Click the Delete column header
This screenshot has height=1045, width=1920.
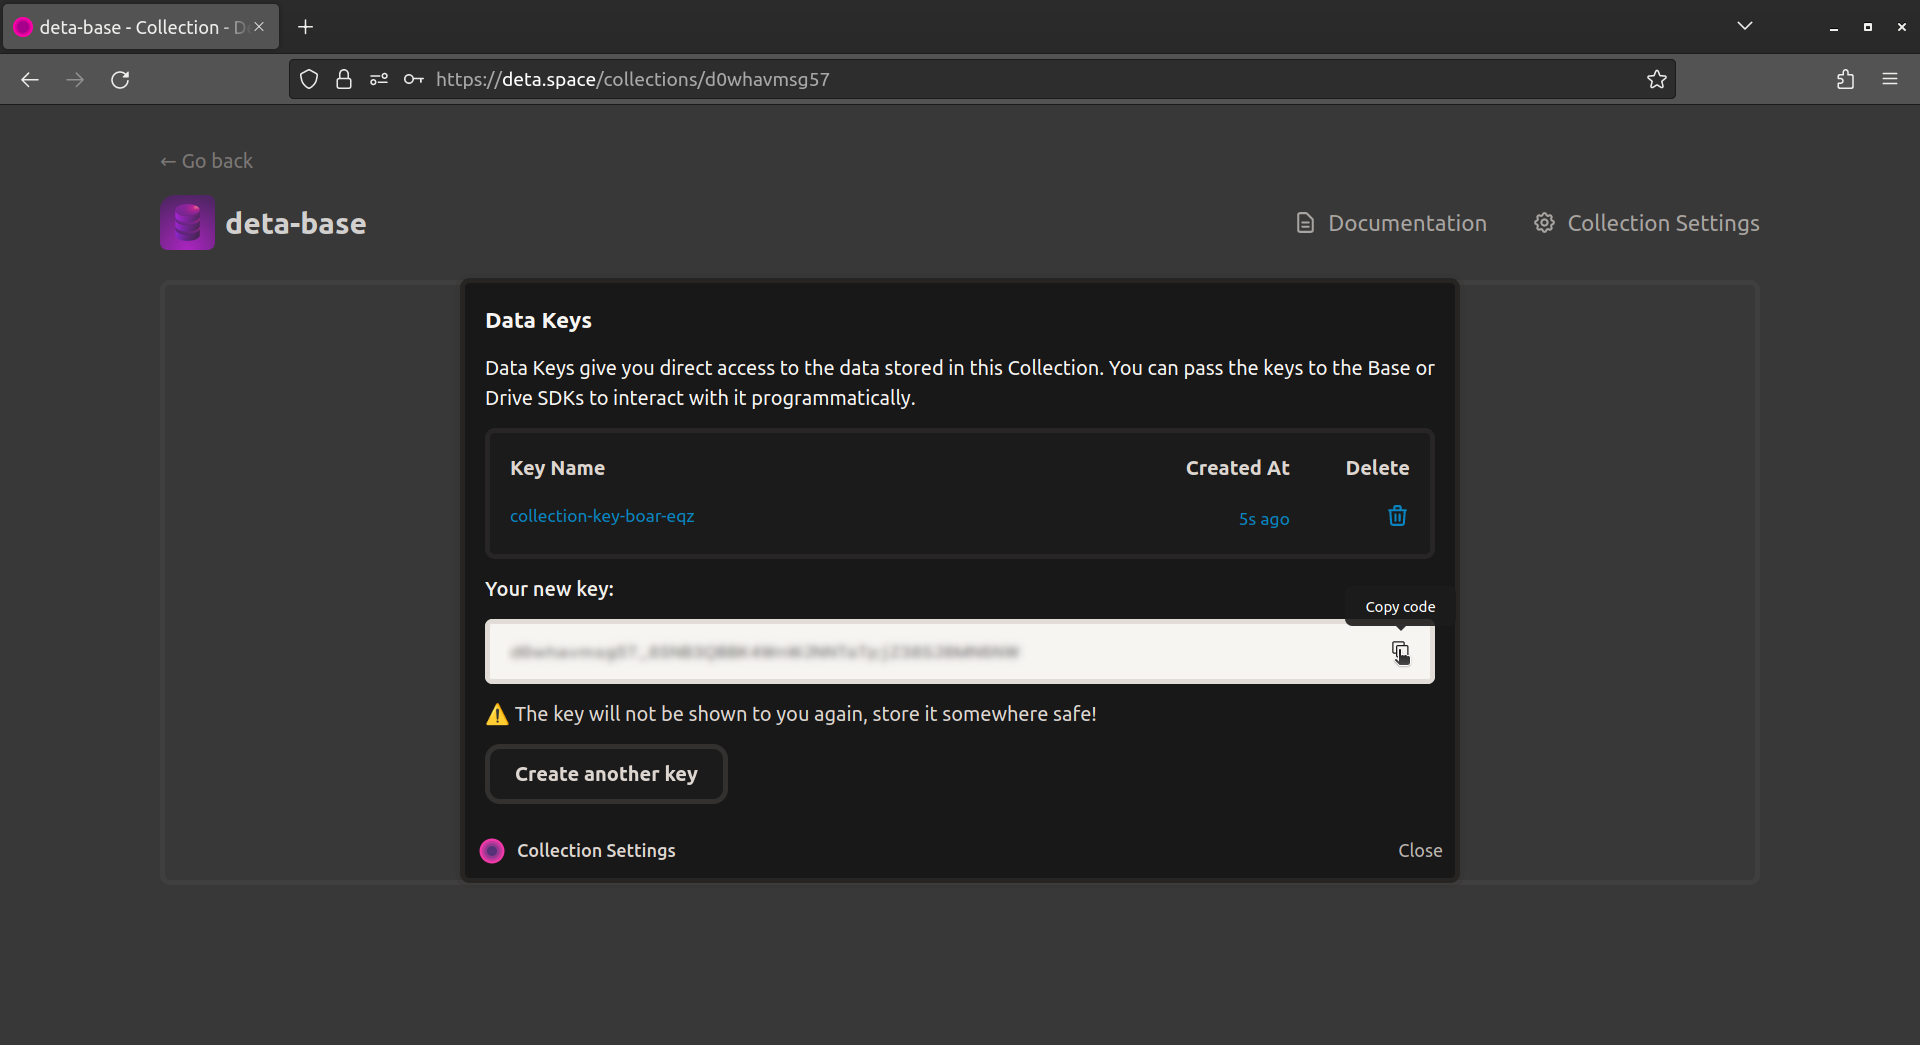[x=1377, y=468]
